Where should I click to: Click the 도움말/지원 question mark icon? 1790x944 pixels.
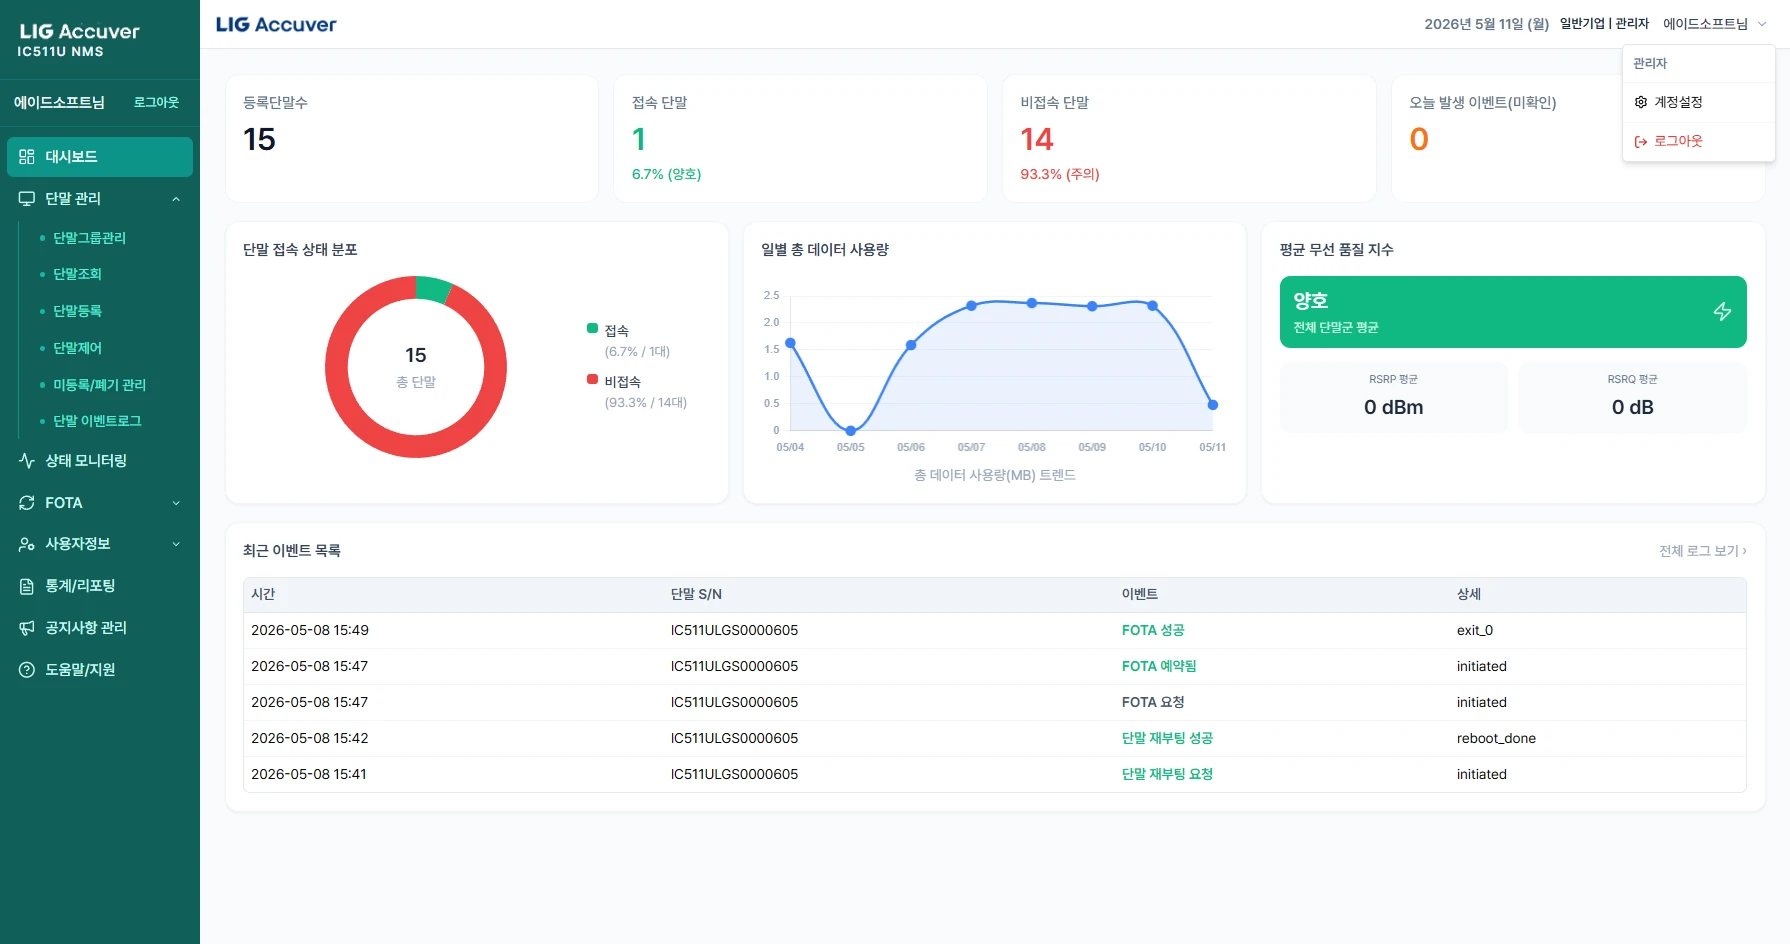[27, 670]
